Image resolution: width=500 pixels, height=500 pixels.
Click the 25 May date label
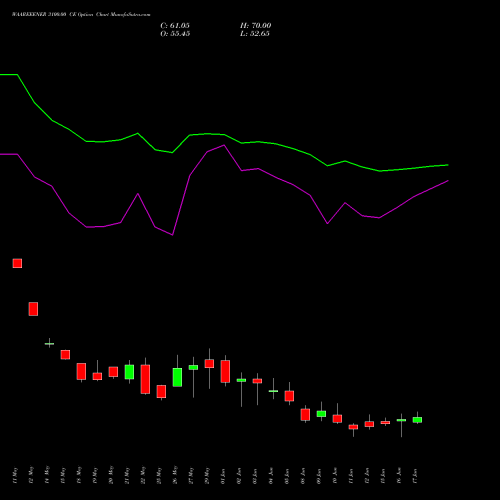coord(159,476)
